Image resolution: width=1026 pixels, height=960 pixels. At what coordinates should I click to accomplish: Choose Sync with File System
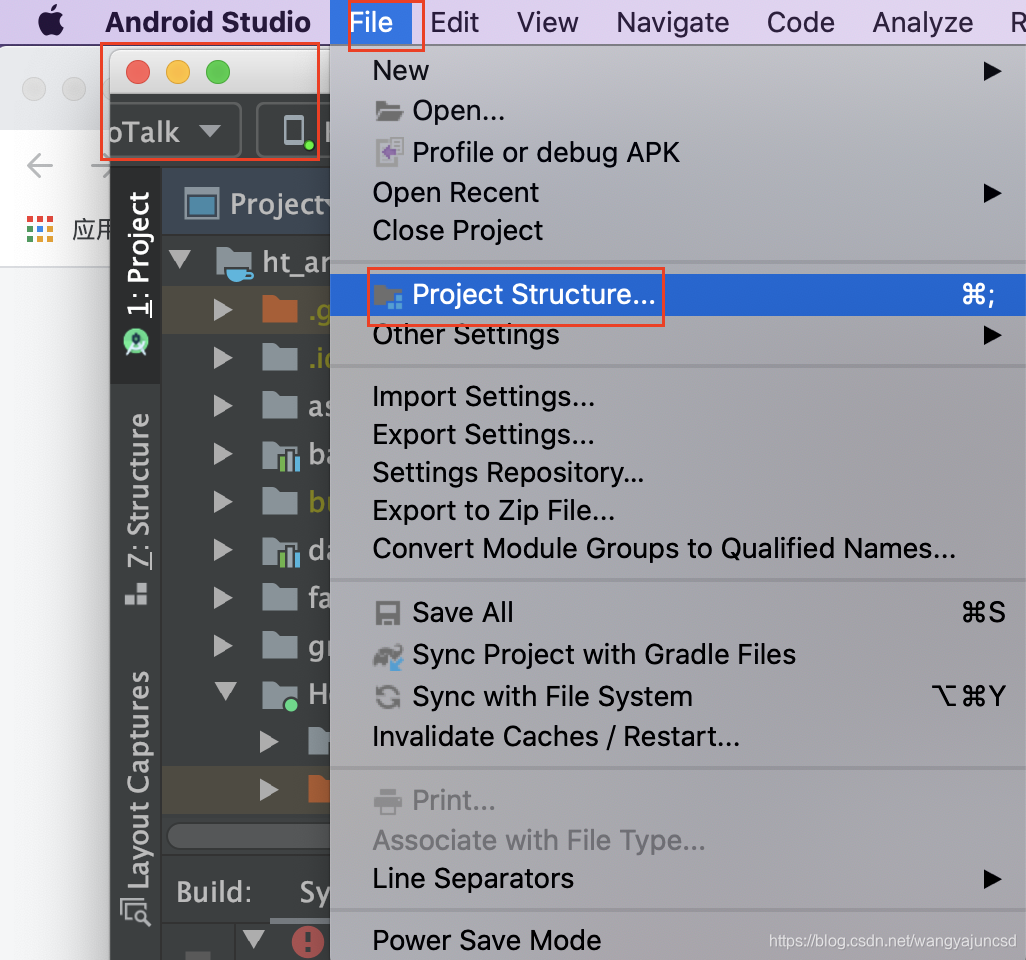pos(678,696)
